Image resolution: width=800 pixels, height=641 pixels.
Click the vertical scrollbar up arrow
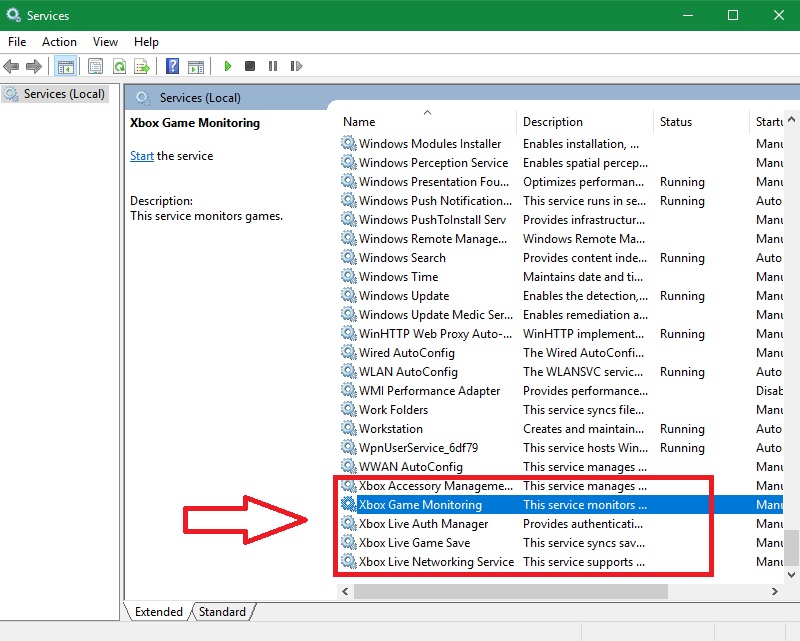tap(791, 119)
